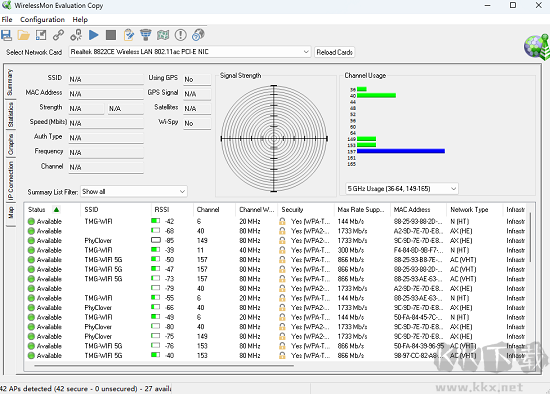The height and width of the screenshot is (394, 550).
Task: Click the padlock icon in the -40 RSSI row
Action: coord(282,355)
